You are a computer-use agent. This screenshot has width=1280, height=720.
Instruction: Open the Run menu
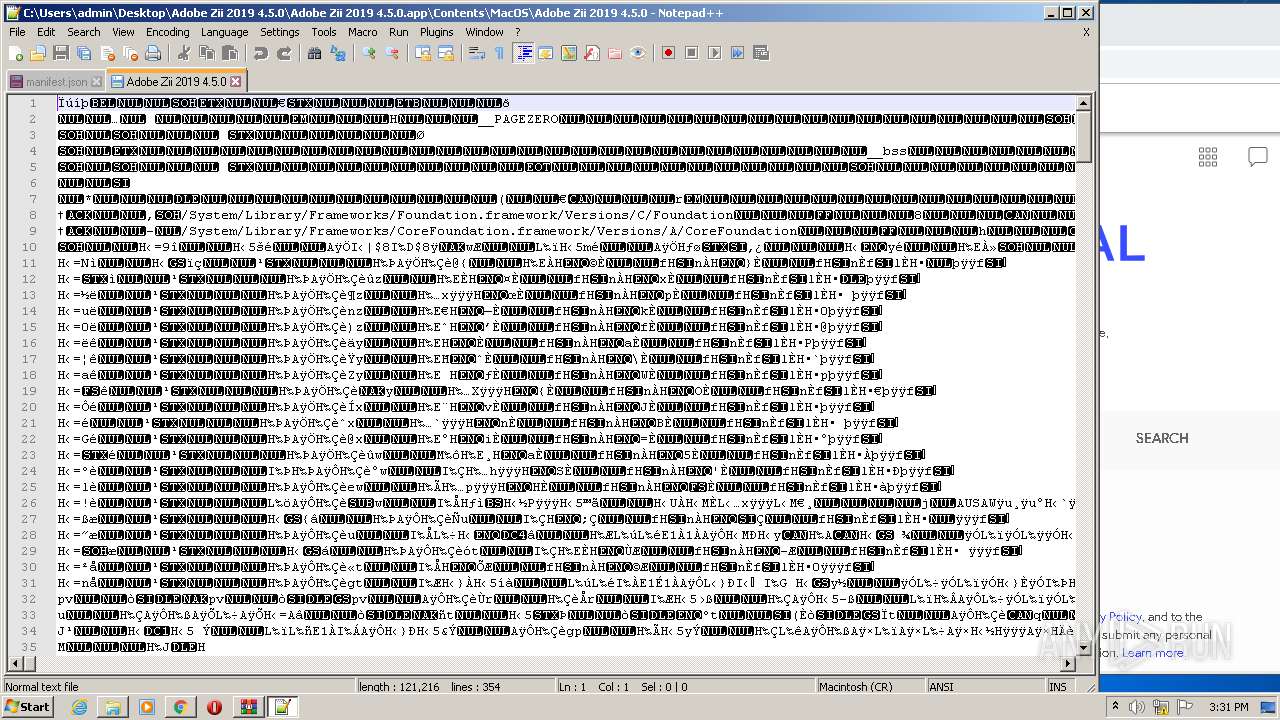tap(399, 32)
